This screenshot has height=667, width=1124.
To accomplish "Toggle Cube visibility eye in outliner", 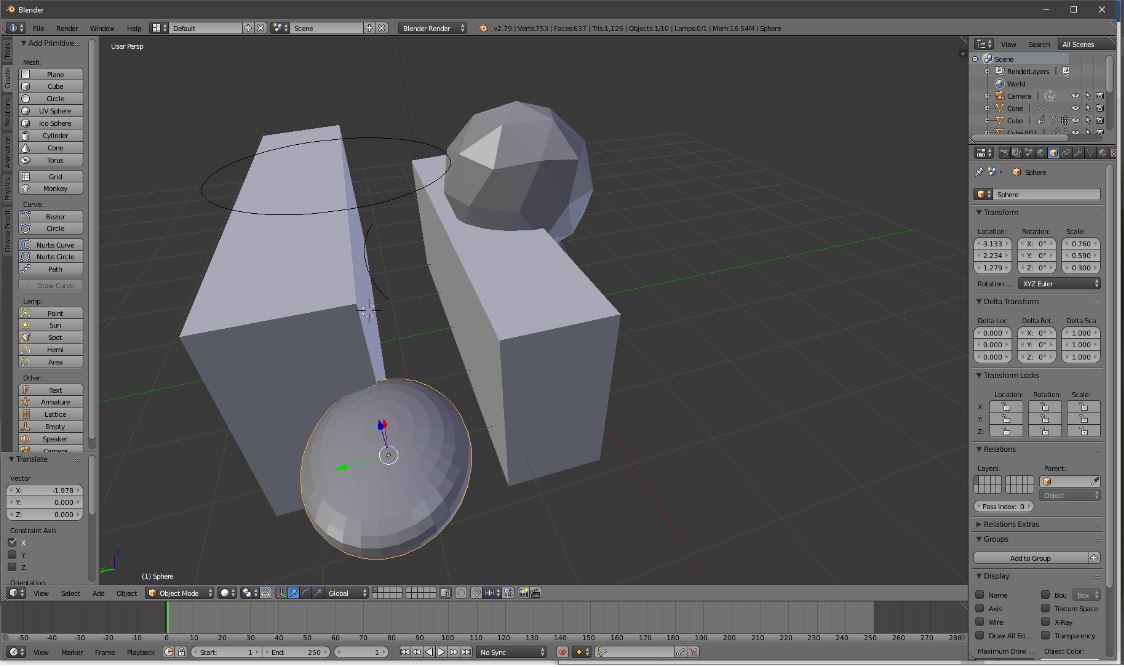I will [1075, 120].
